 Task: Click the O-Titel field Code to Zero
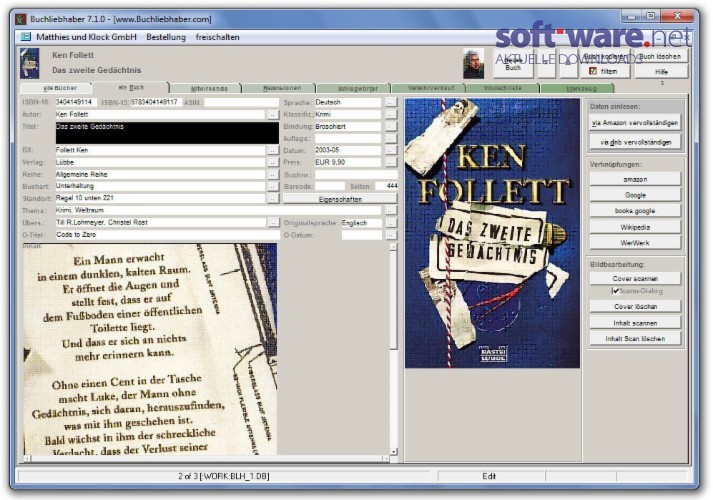pyautogui.click(x=167, y=235)
